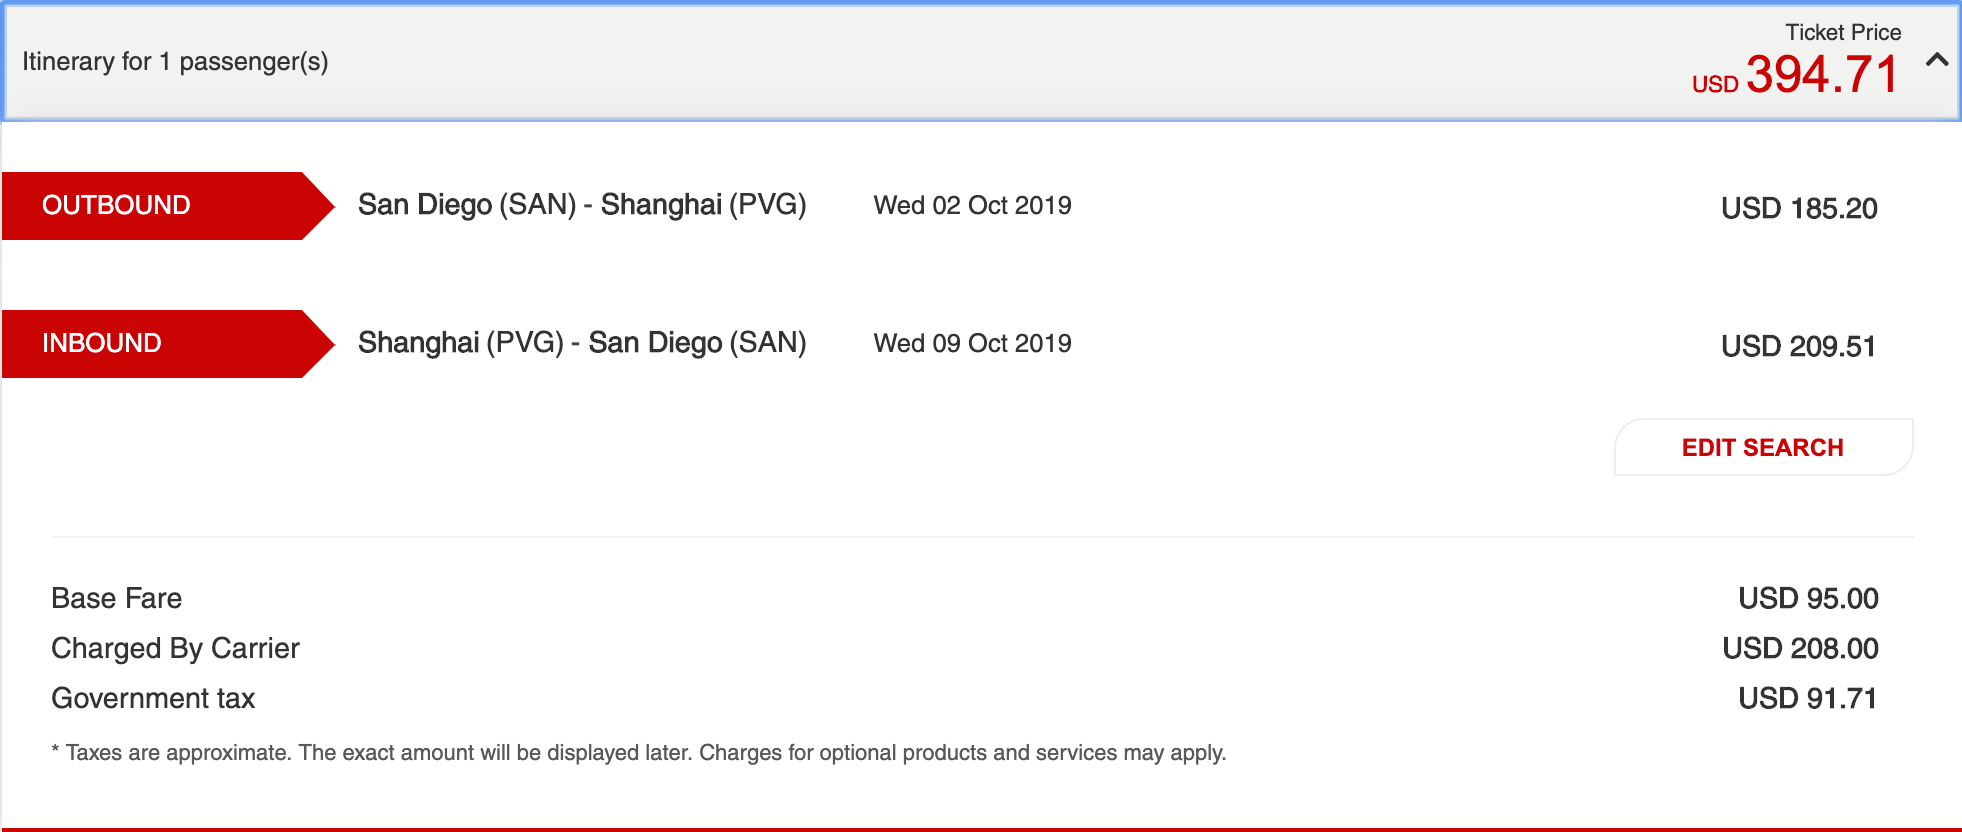Click the inbound fare USD 209.51
This screenshot has width=1962, height=832.
pyautogui.click(x=1798, y=346)
